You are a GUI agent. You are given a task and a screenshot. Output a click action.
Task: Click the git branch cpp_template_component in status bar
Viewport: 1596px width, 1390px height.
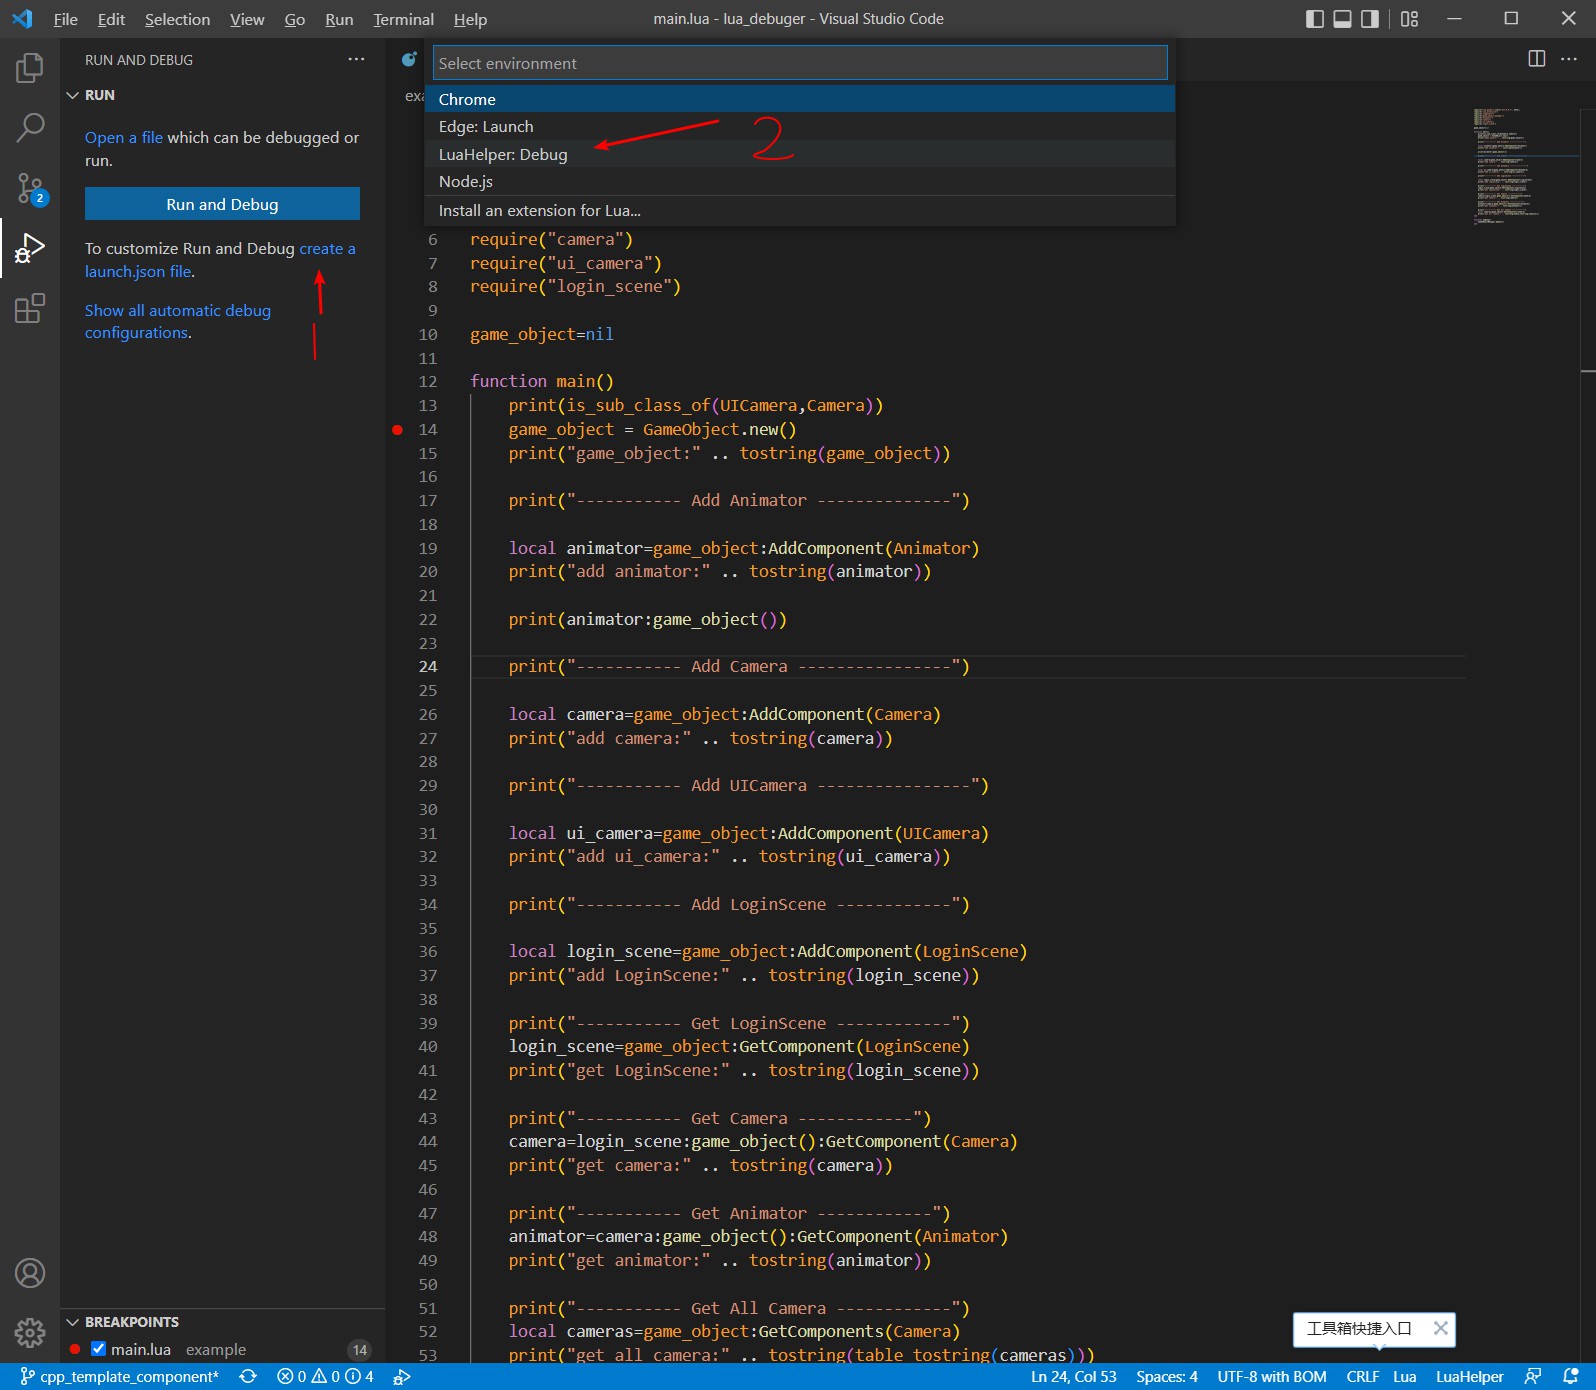point(119,1377)
